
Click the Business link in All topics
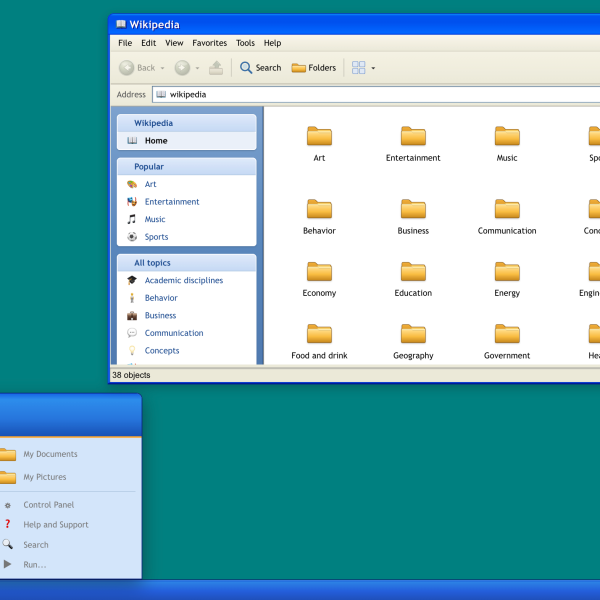coord(160,316)
